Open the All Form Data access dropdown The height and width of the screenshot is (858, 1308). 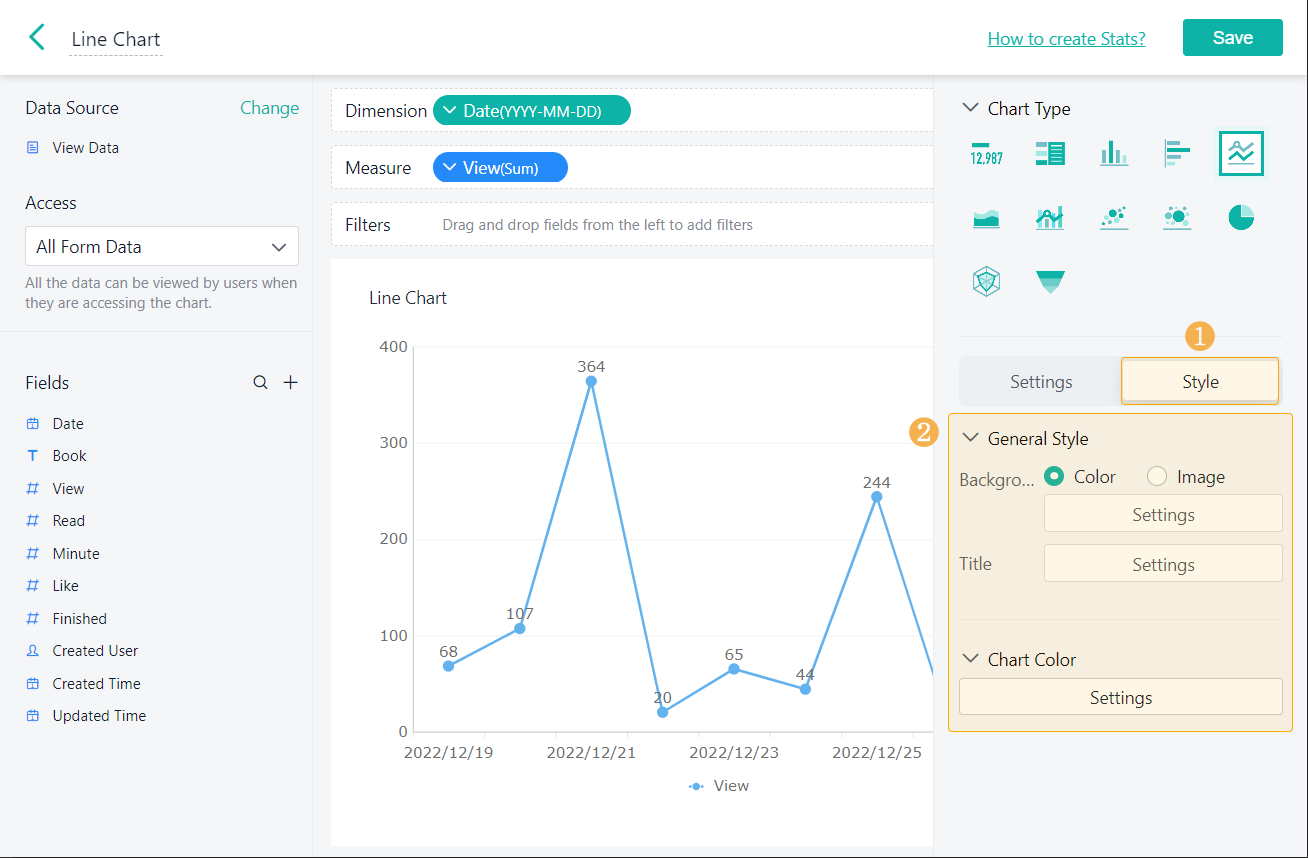click(x=161, y=246)
